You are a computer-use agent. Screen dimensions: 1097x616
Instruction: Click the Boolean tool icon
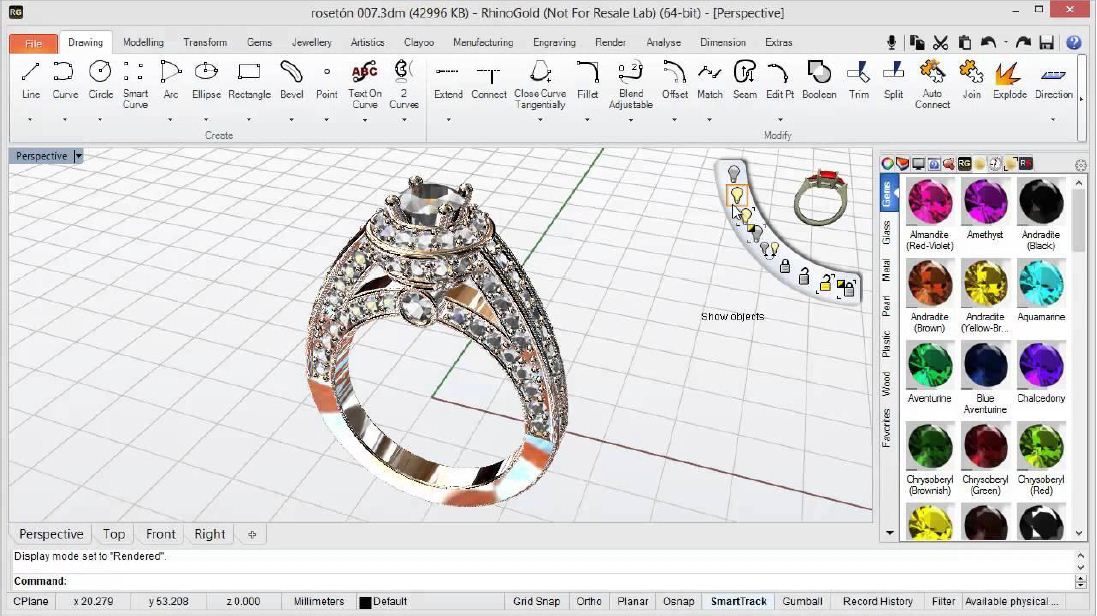819,78
